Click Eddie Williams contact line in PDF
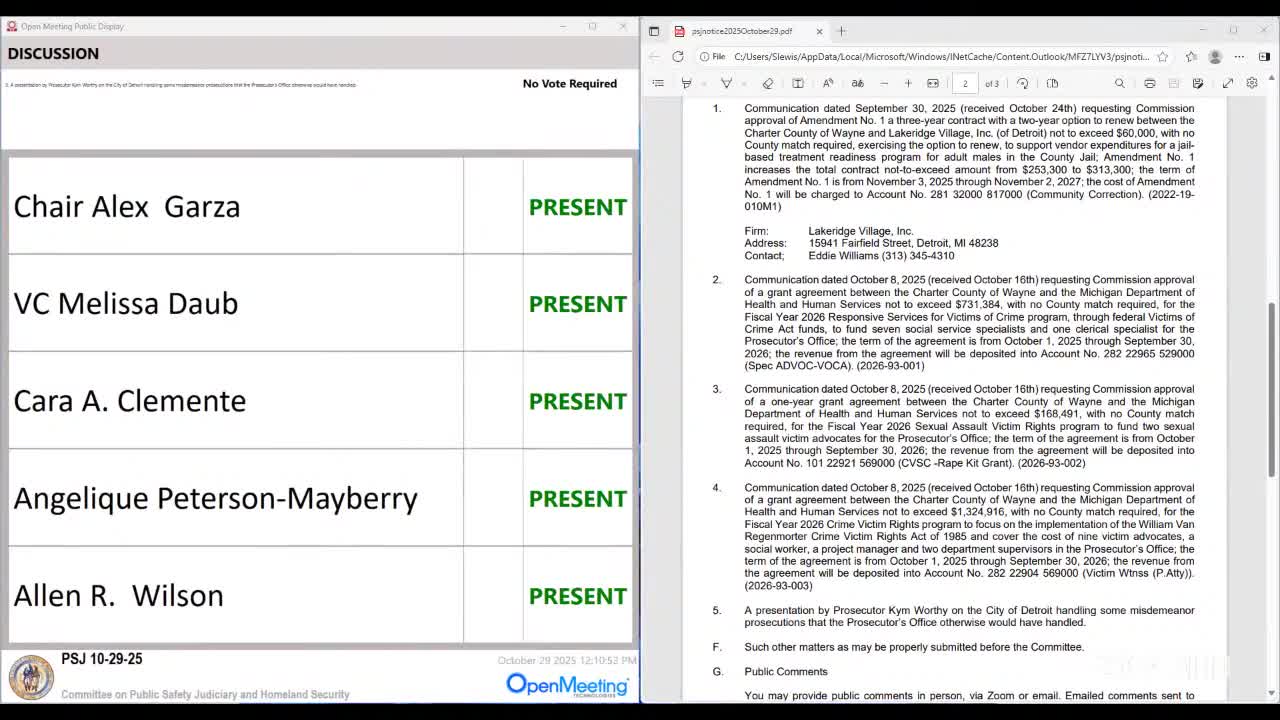 coord(881,256)
